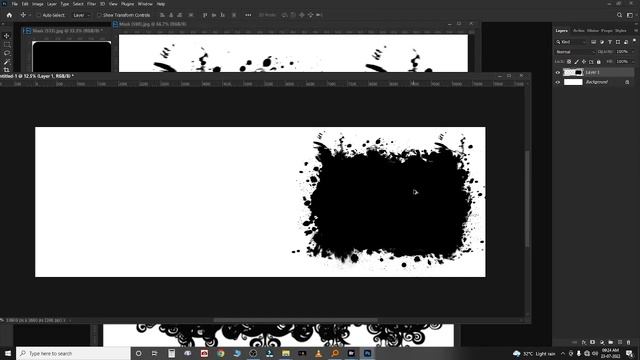Toggle lock position in Layers panel
The image size is (640, 360).
(584, 62)
